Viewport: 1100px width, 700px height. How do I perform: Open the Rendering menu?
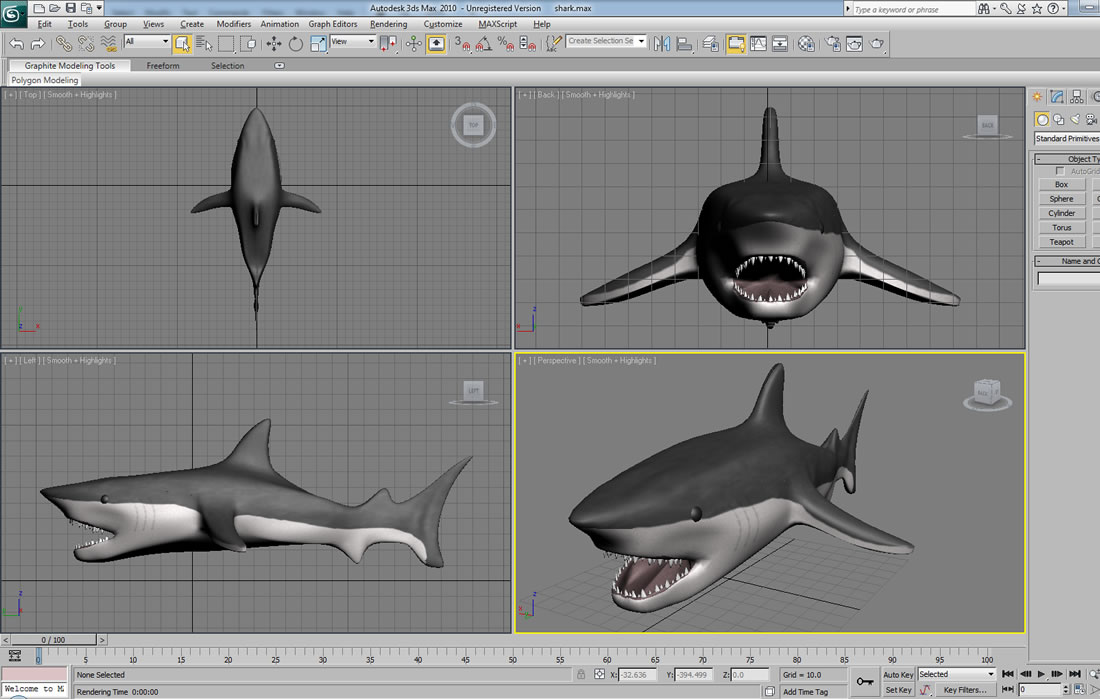pyautogui.click(x=388, y=24)
